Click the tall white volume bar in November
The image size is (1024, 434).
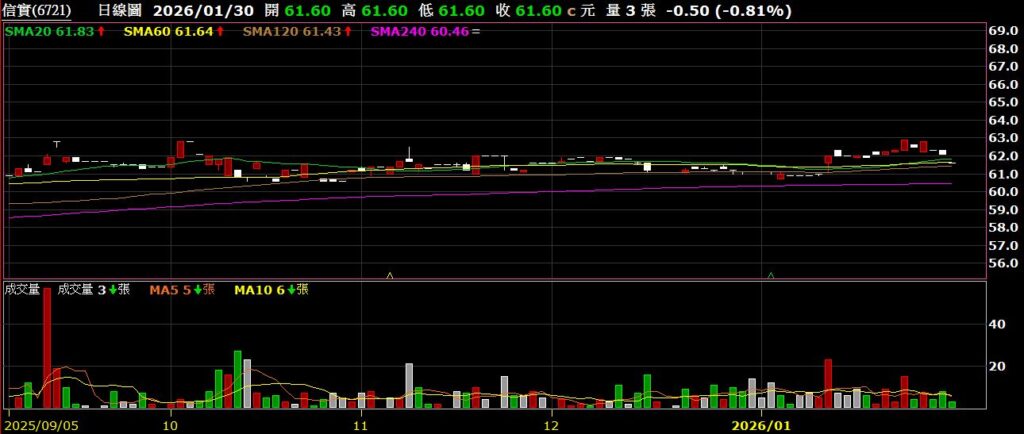[409, 385]
